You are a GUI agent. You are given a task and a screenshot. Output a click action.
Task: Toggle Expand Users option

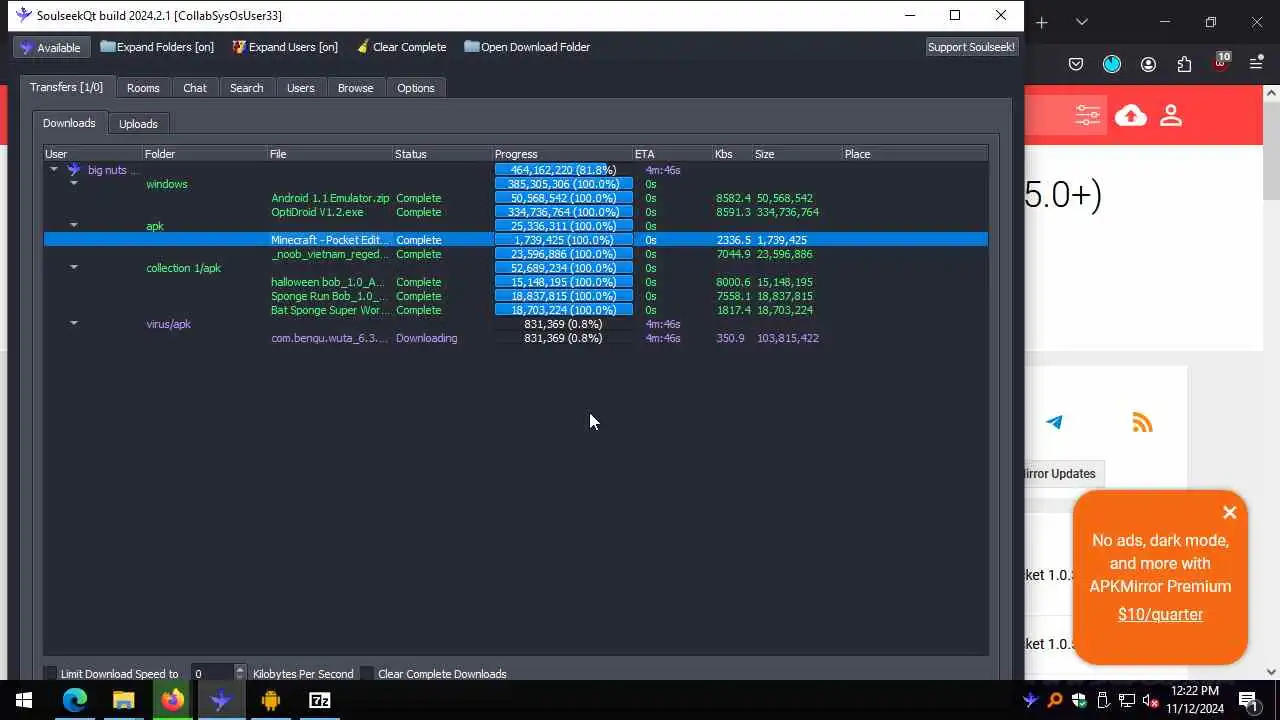click(285, 47)
